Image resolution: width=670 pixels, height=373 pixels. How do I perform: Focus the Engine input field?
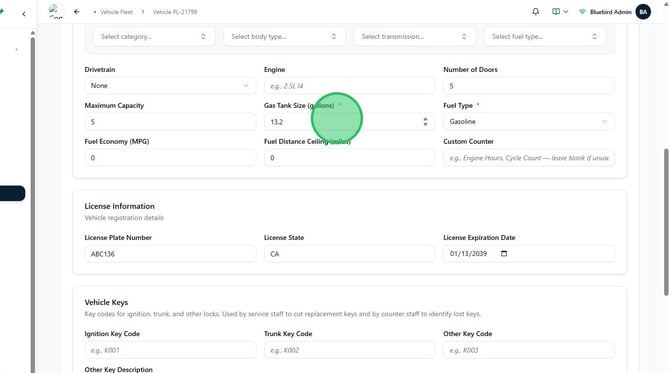pos(350,86)
